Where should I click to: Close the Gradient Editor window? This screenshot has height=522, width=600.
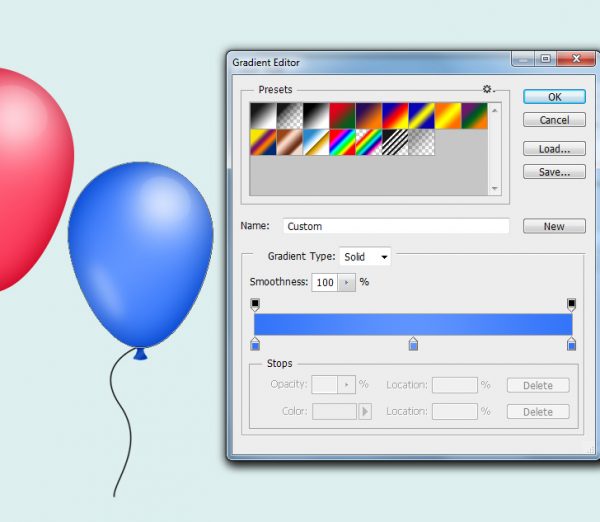[576, 59]
